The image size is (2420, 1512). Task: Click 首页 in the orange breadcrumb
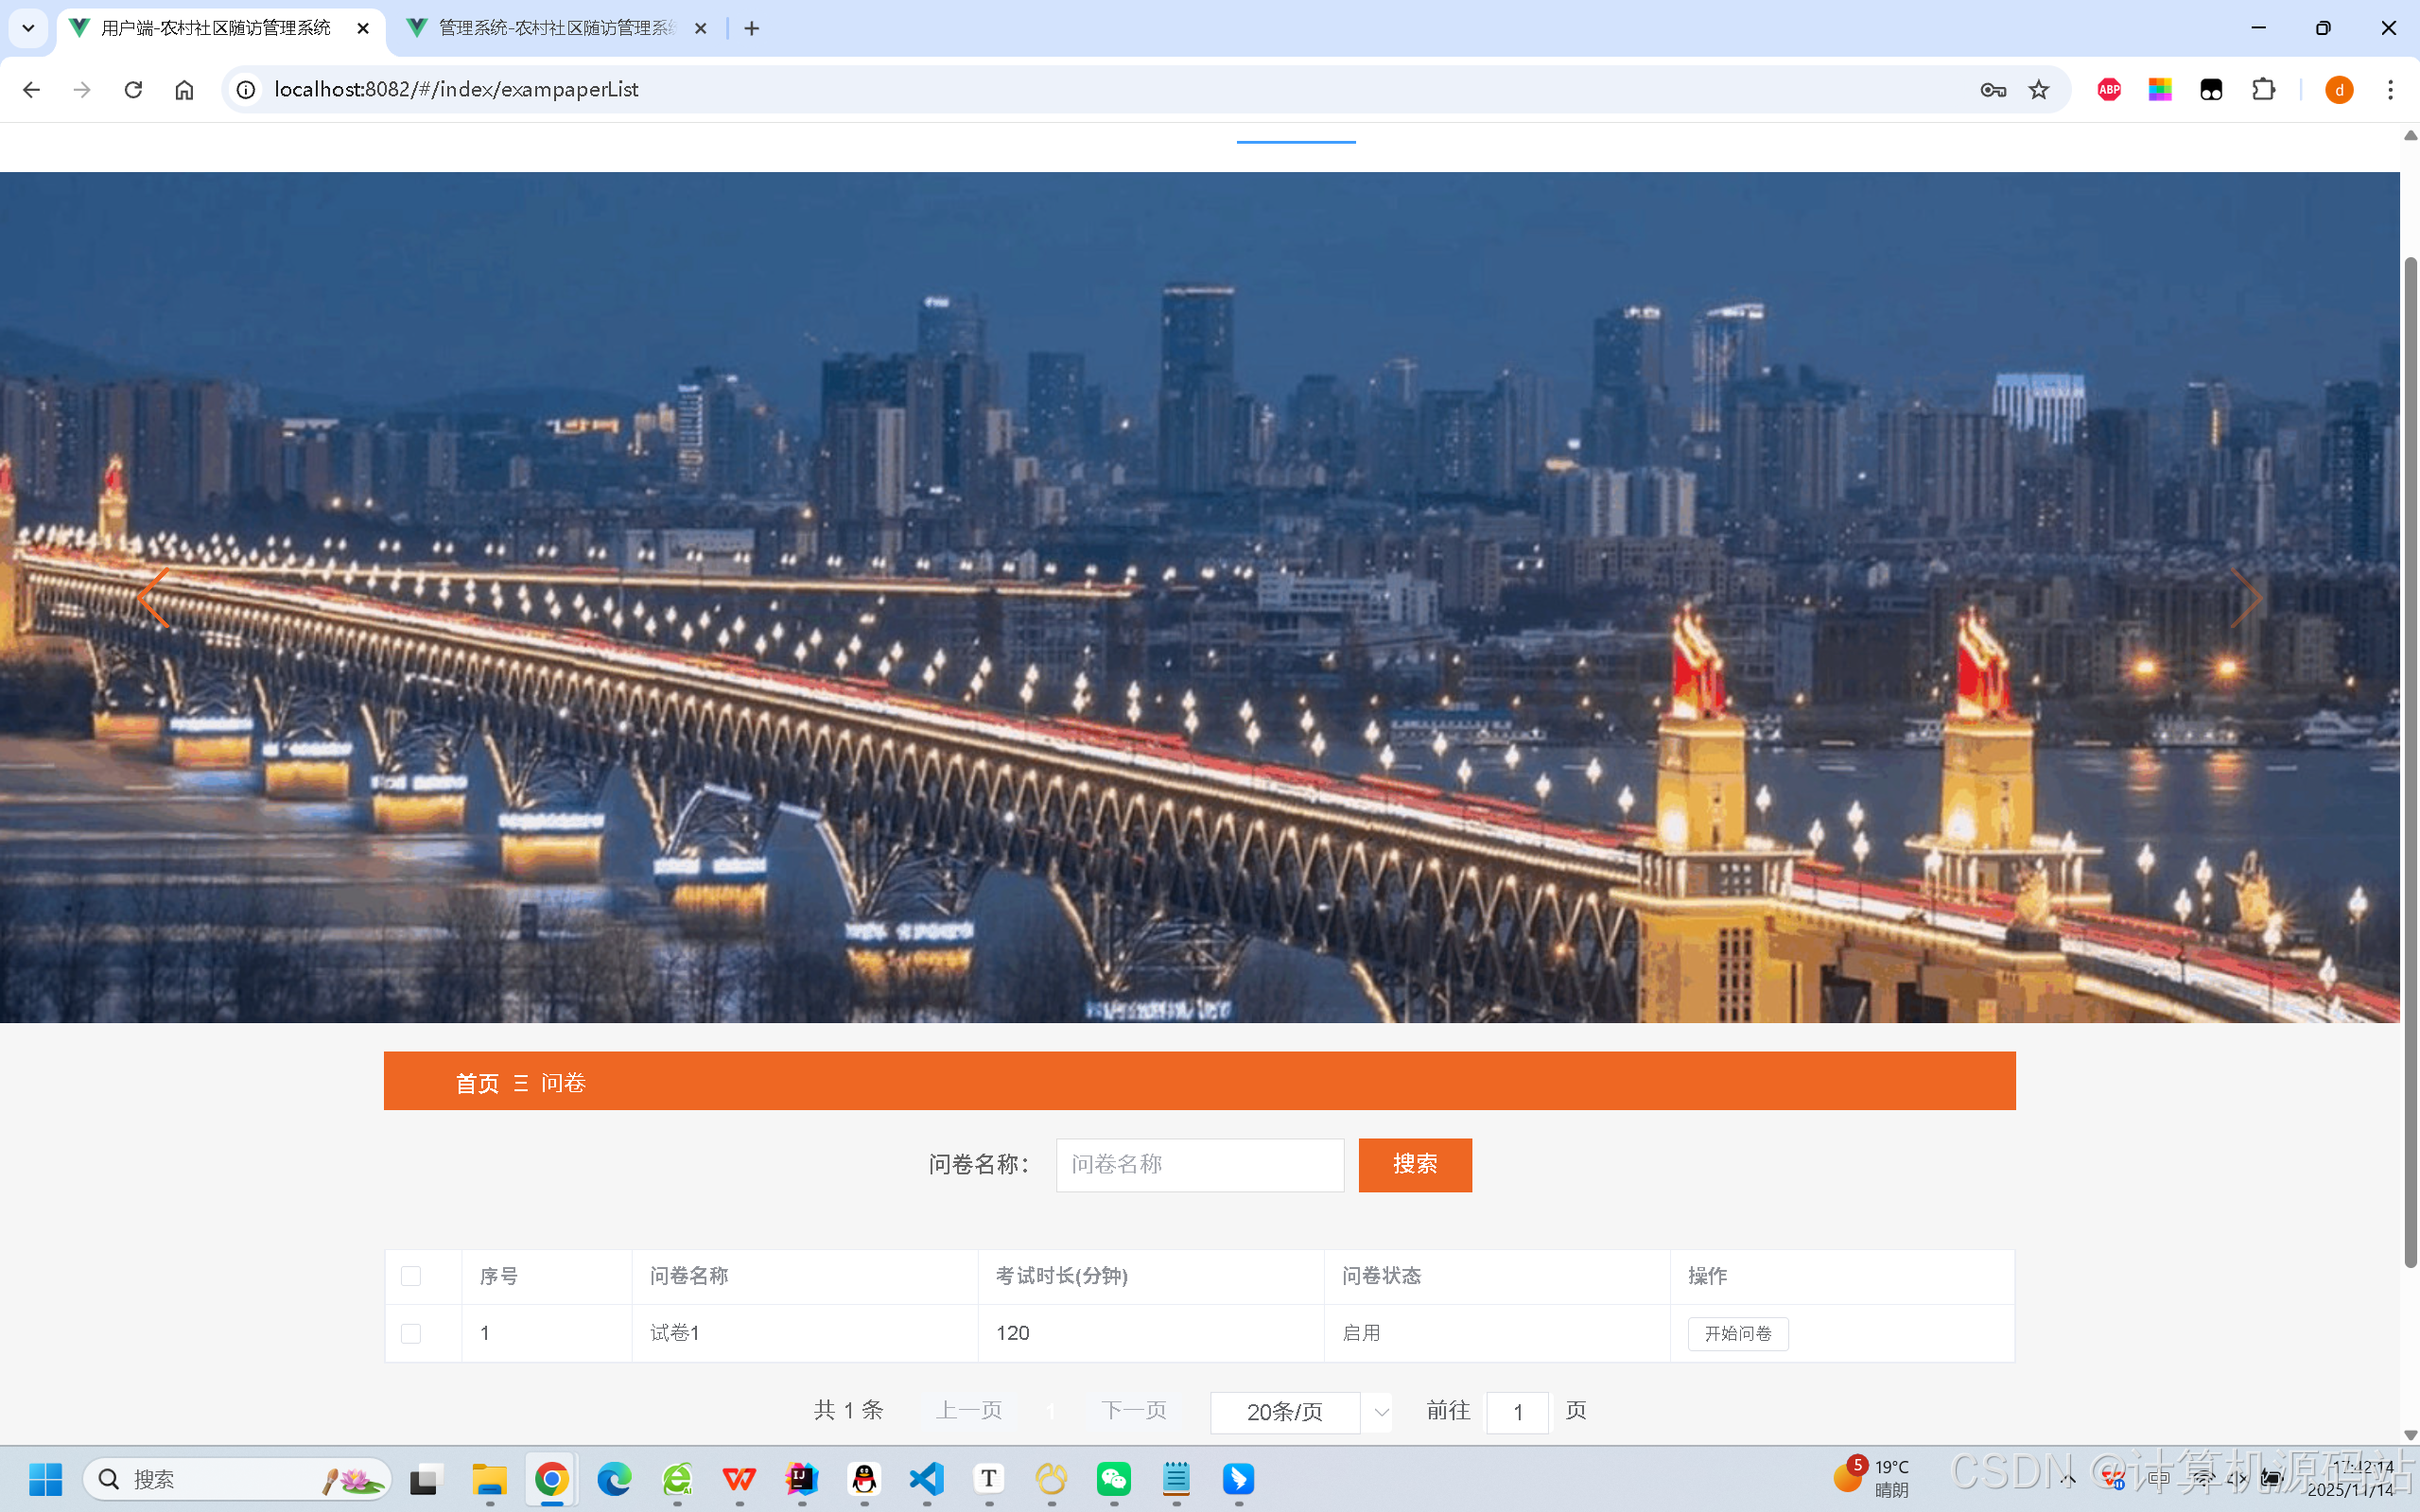(477, 1083)
